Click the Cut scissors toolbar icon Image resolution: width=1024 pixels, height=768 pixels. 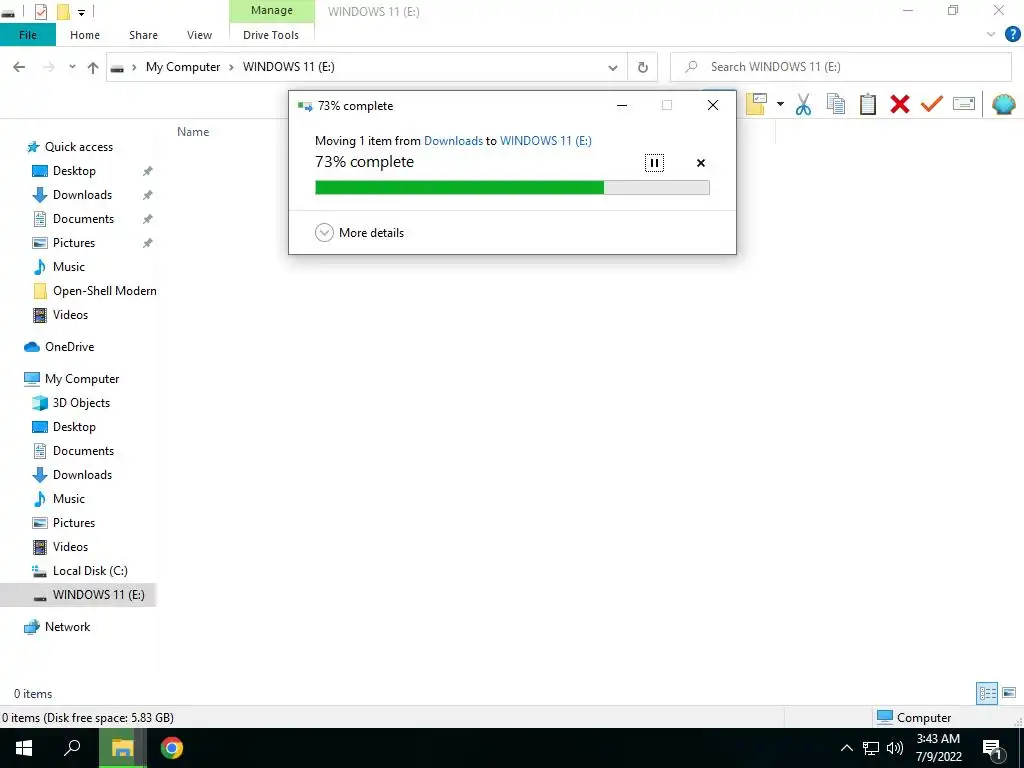pyautogui.click(x=803, y=104)
